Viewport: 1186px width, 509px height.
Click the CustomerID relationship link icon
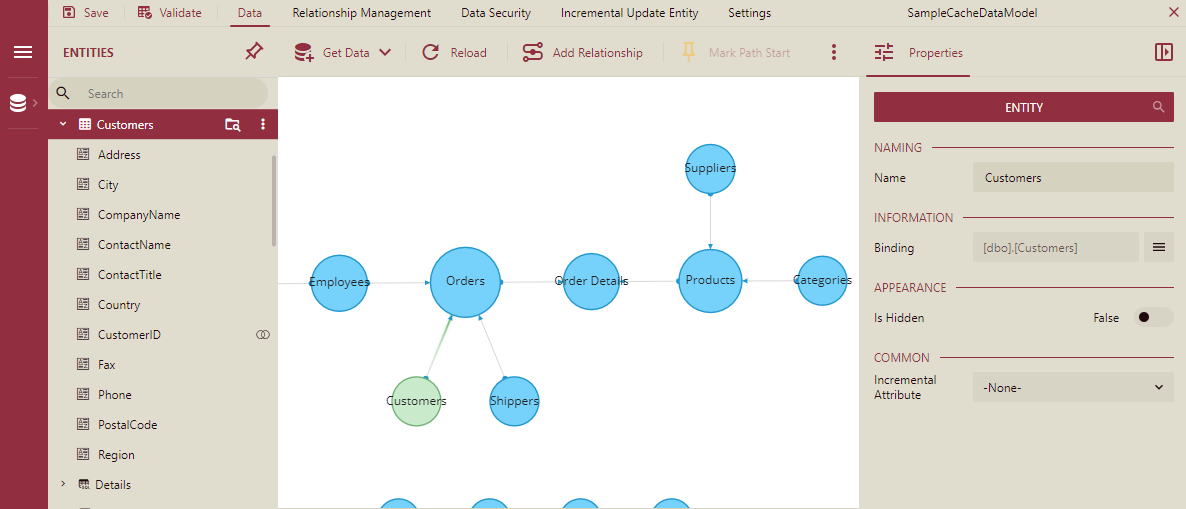coord(262,334)
